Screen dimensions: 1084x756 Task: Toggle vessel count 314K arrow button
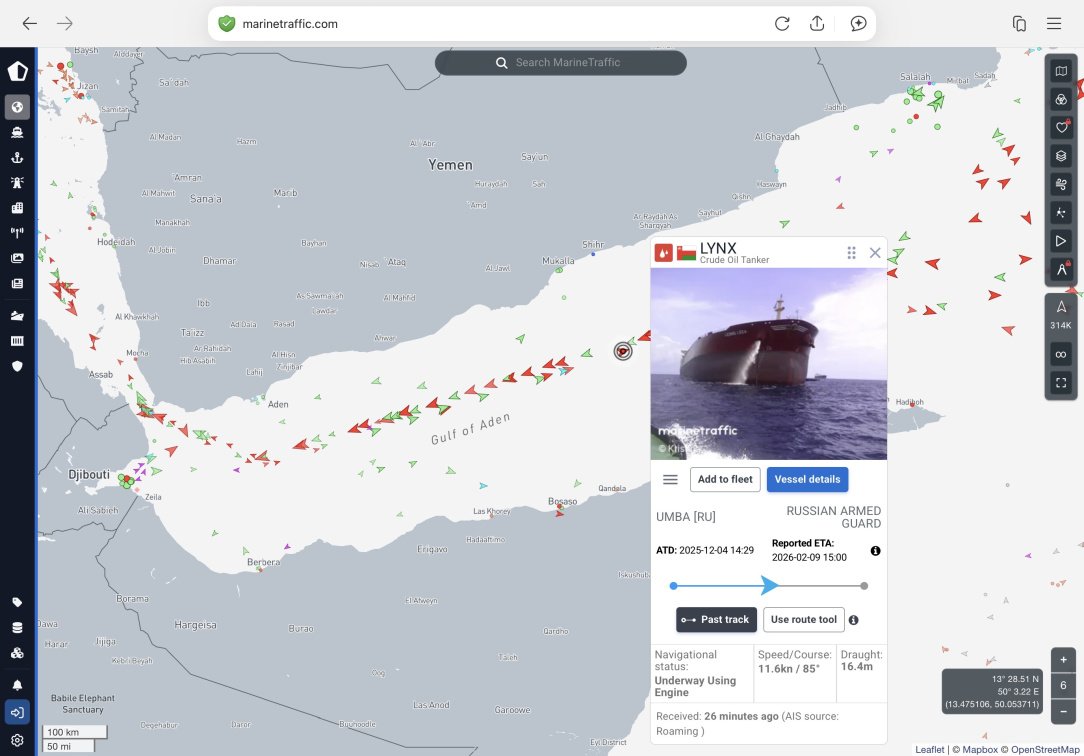point(1061,314)
